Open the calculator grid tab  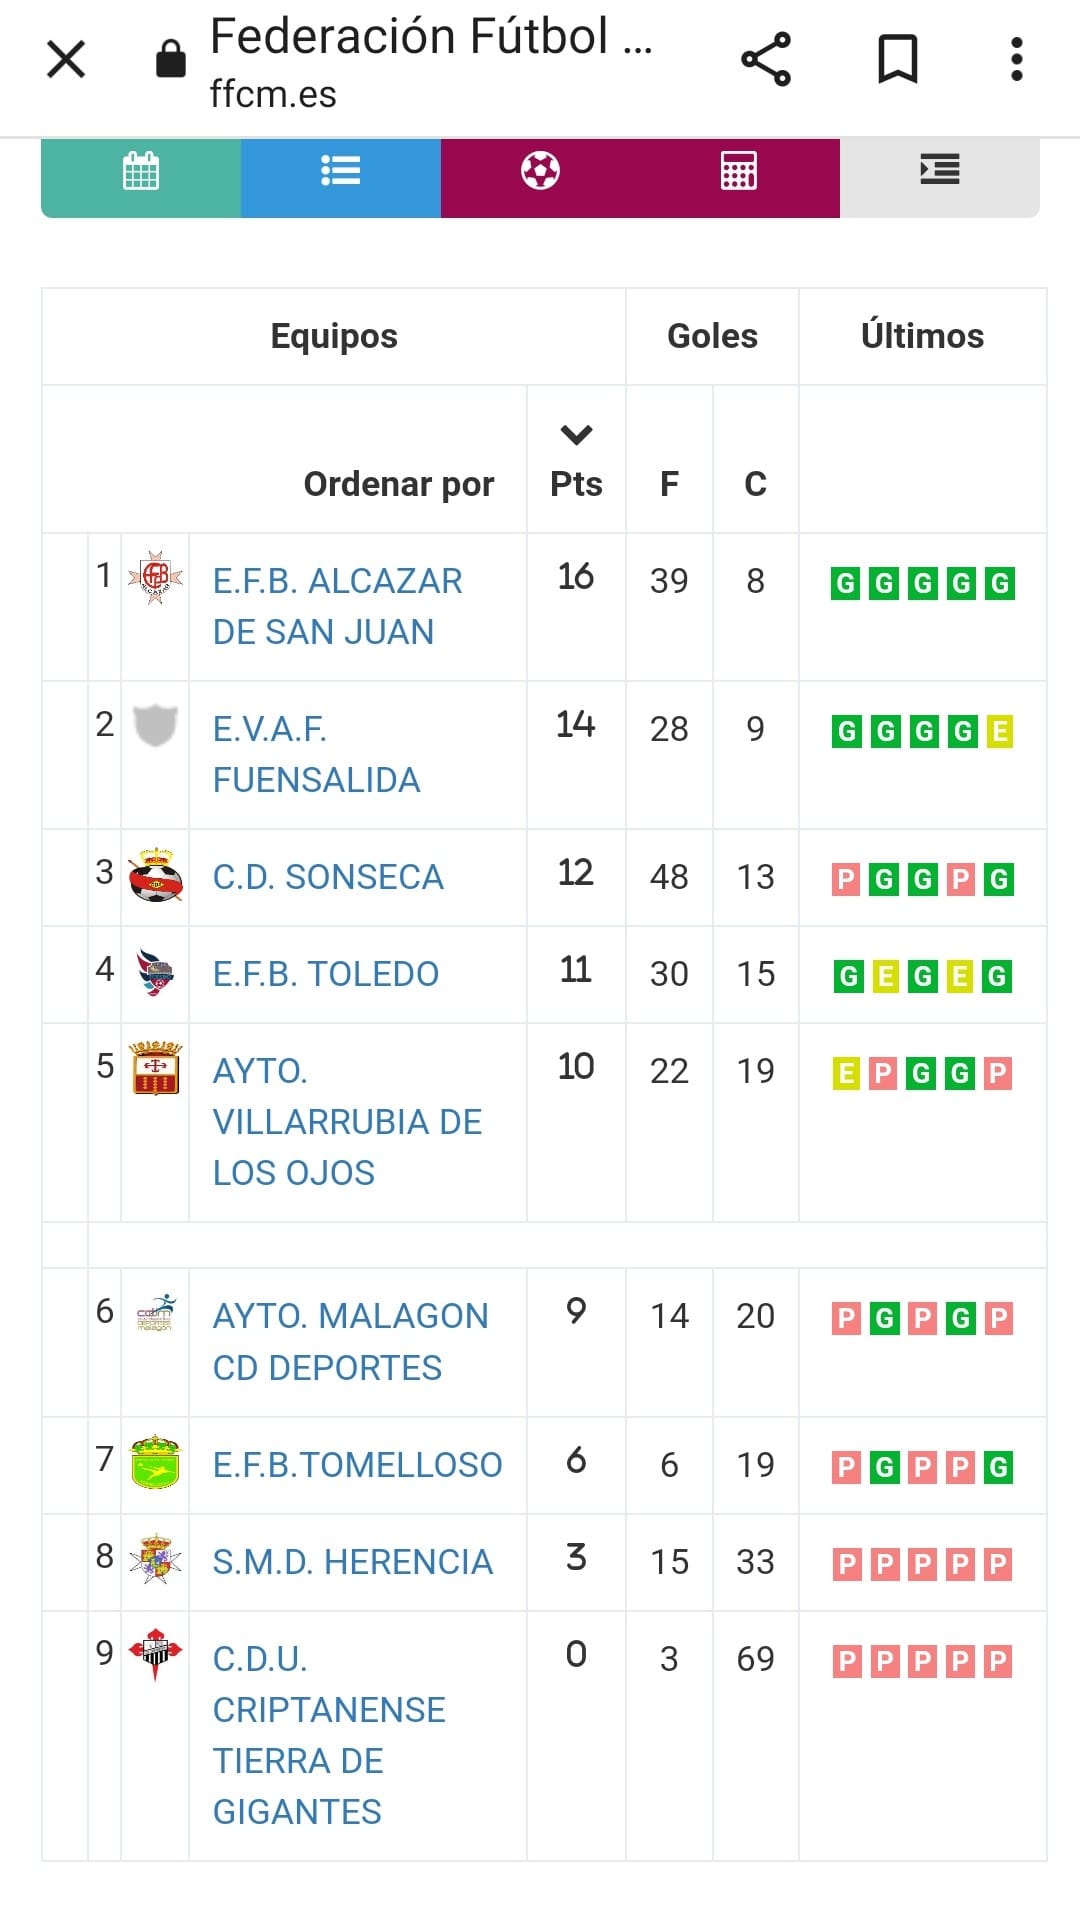click(739, 171)
